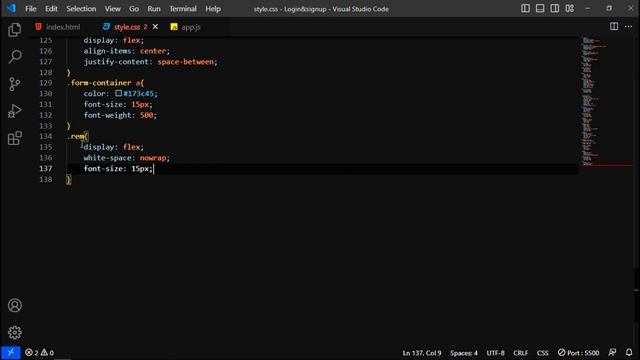The height and width of the screenshot is (360, 640).
Task: Open the Accounts menu icon
Action: (x=15, y=305)
